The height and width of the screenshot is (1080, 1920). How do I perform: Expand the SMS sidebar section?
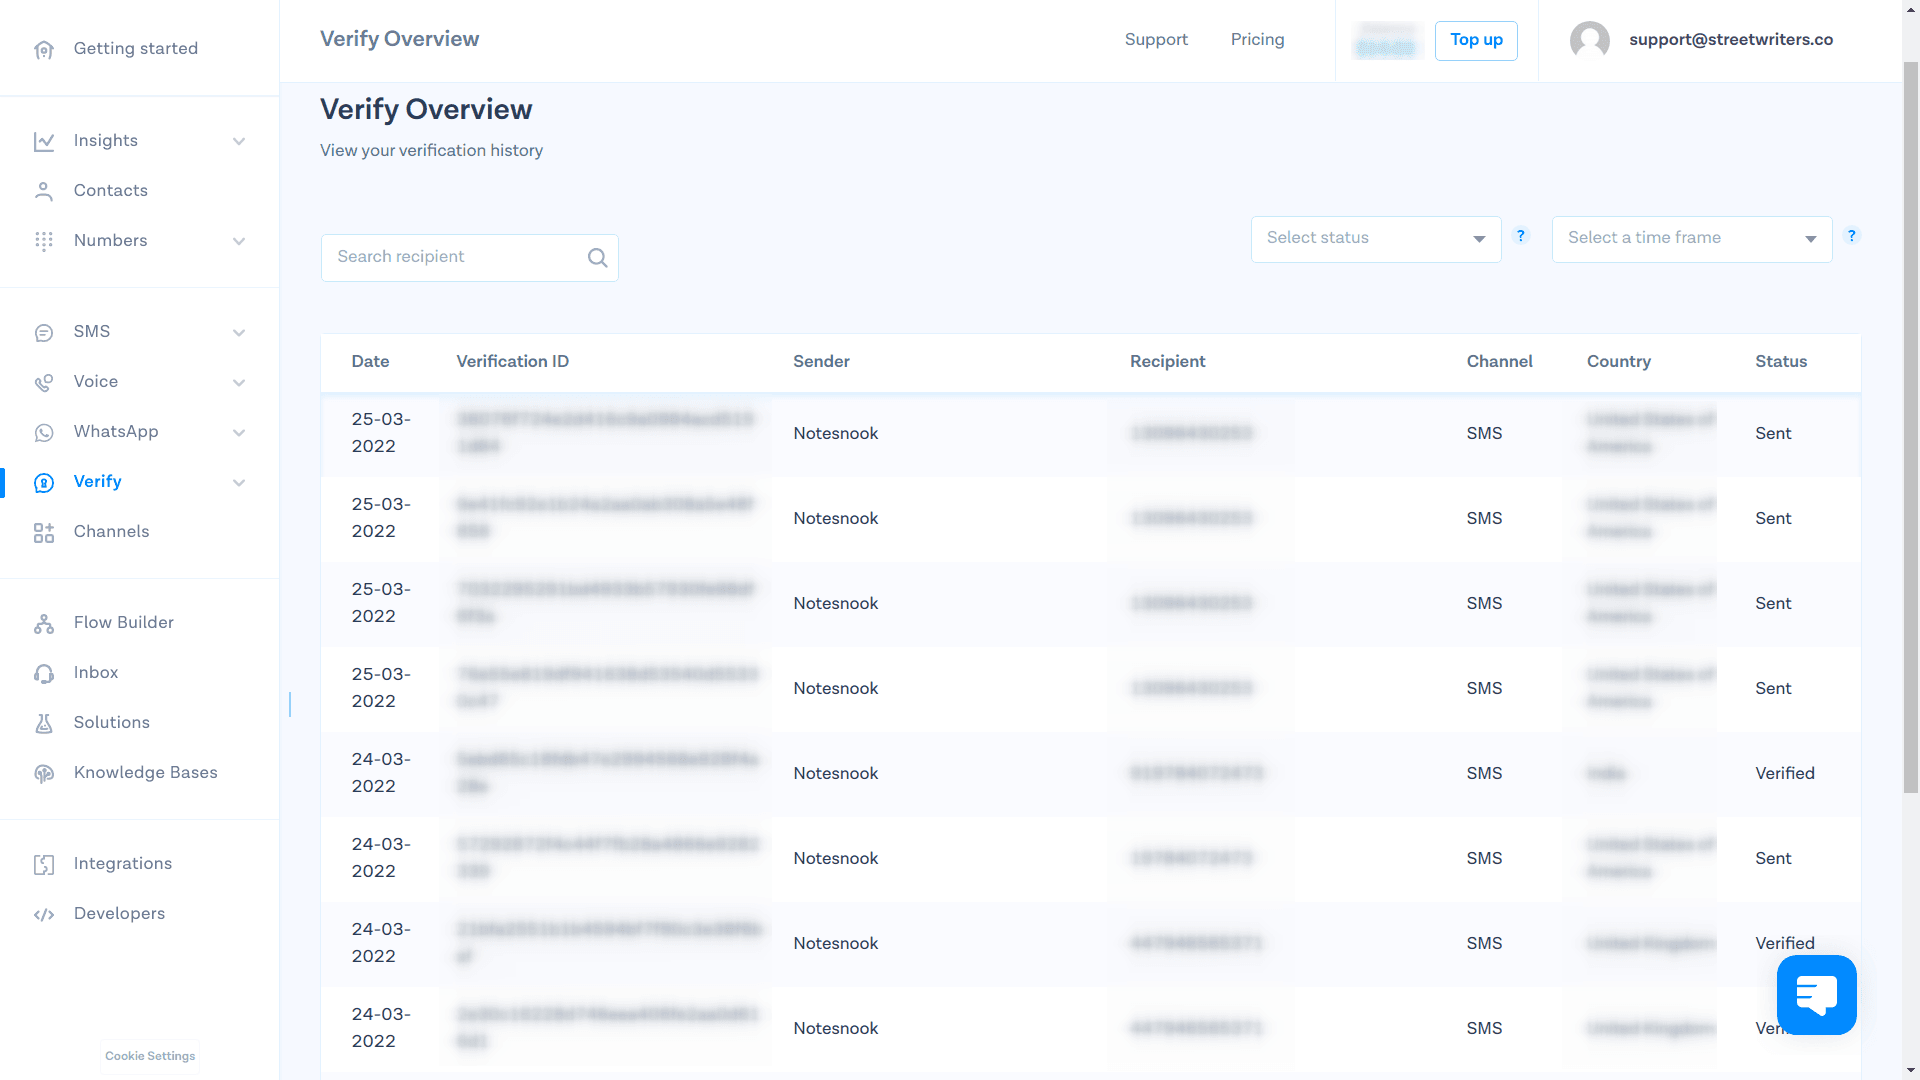pos(239,332)
